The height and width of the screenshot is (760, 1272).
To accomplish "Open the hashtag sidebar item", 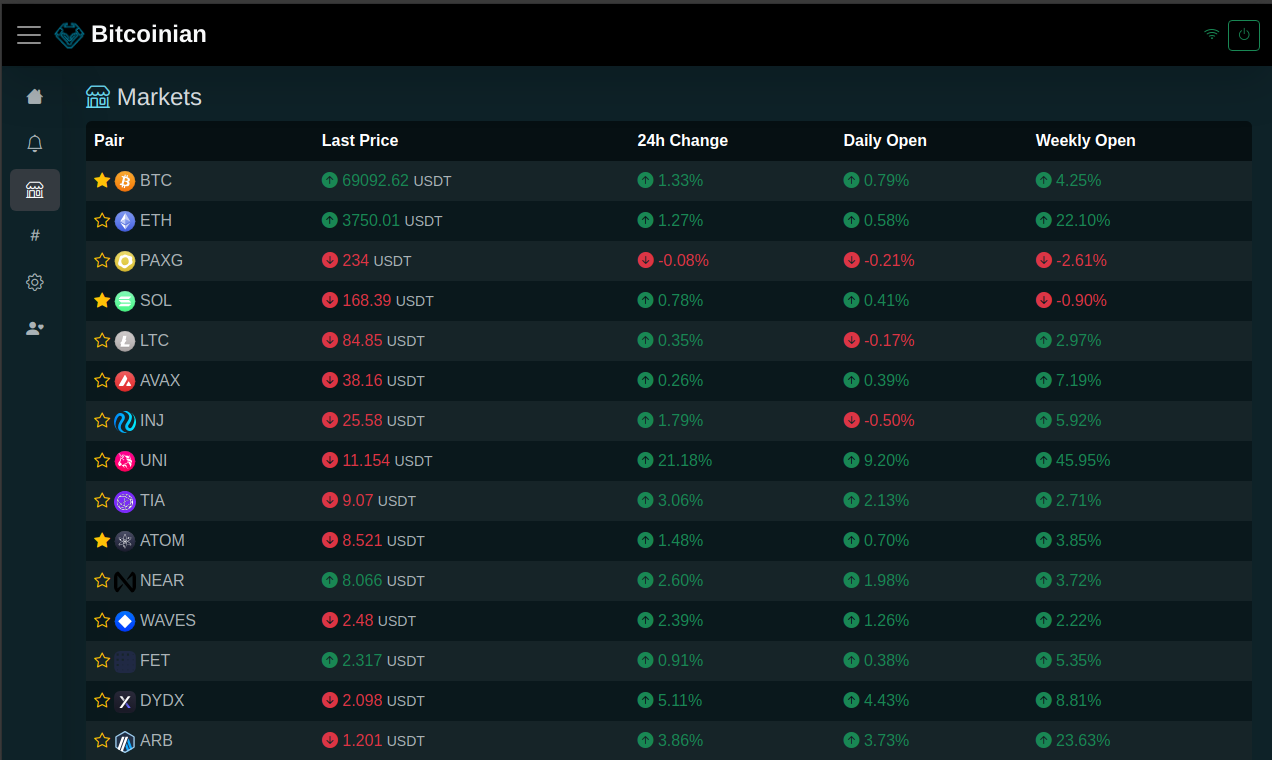I will click(x=35, y=235).
